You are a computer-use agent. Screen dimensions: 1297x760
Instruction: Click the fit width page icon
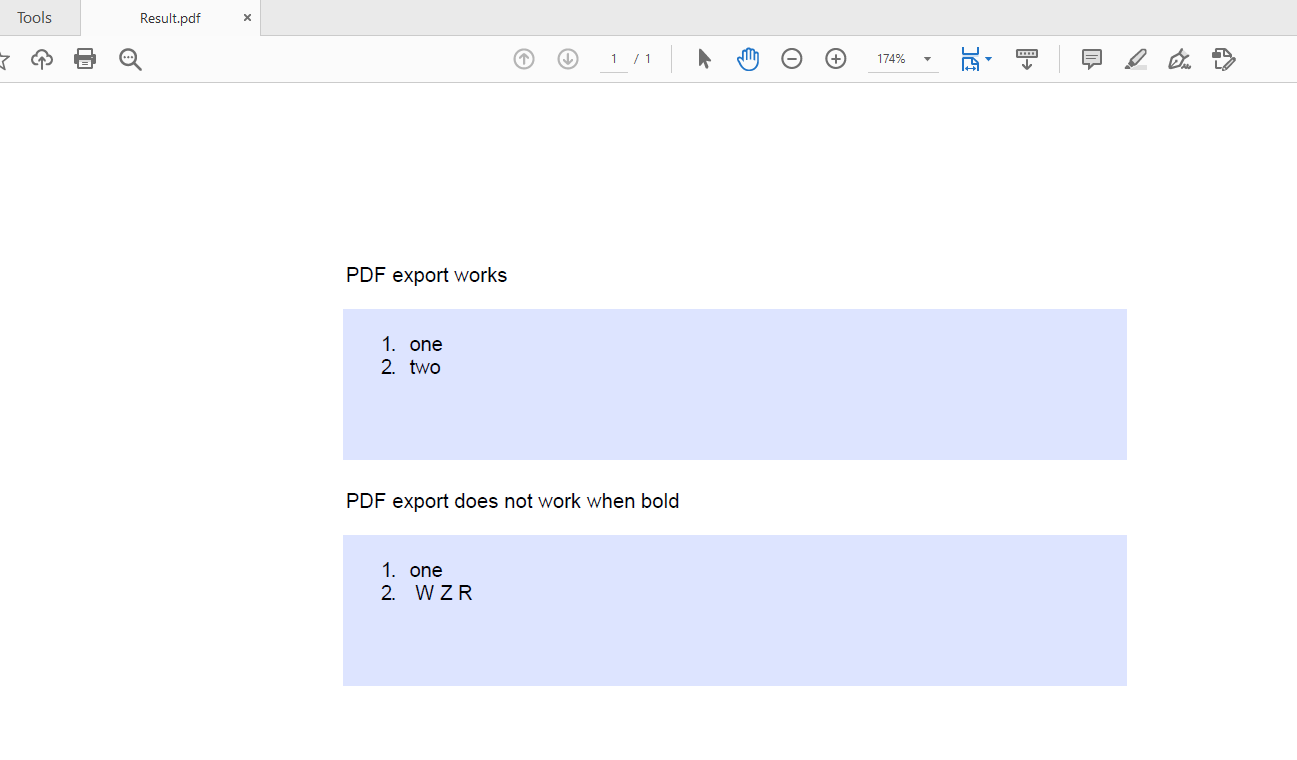coord(970,59)
